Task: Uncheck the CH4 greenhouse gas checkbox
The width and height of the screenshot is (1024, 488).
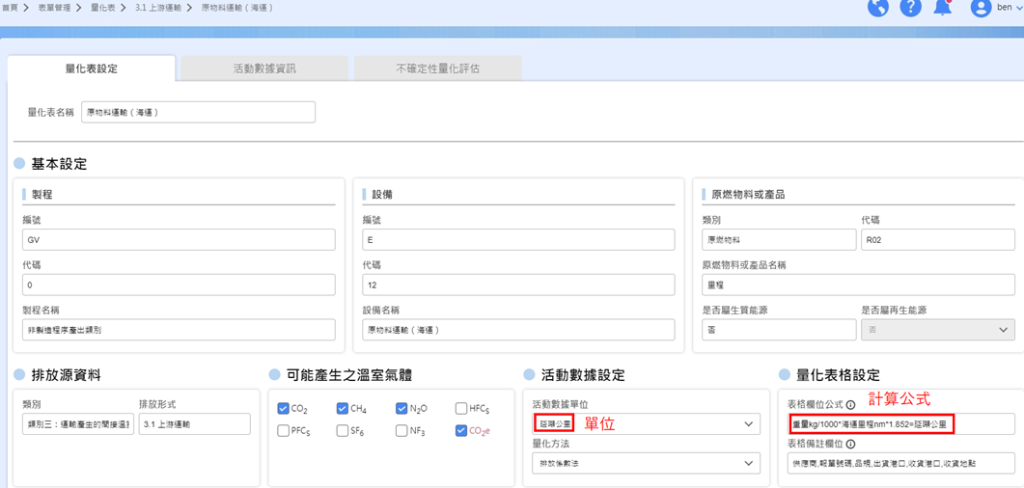Action: coord(343,408)
